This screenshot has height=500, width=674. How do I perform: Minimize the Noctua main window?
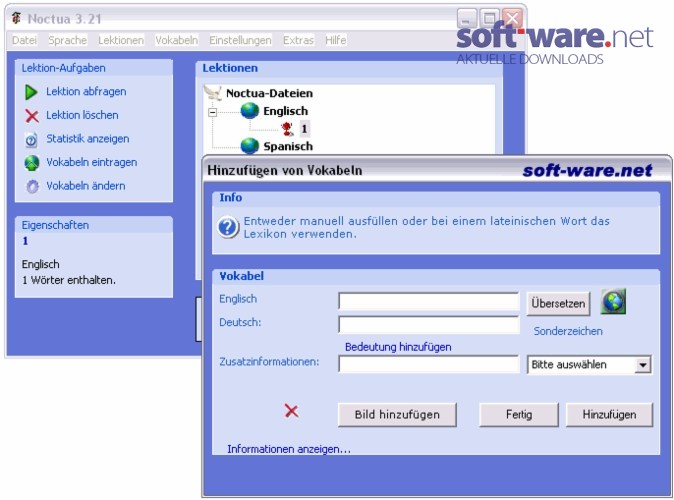466,18
